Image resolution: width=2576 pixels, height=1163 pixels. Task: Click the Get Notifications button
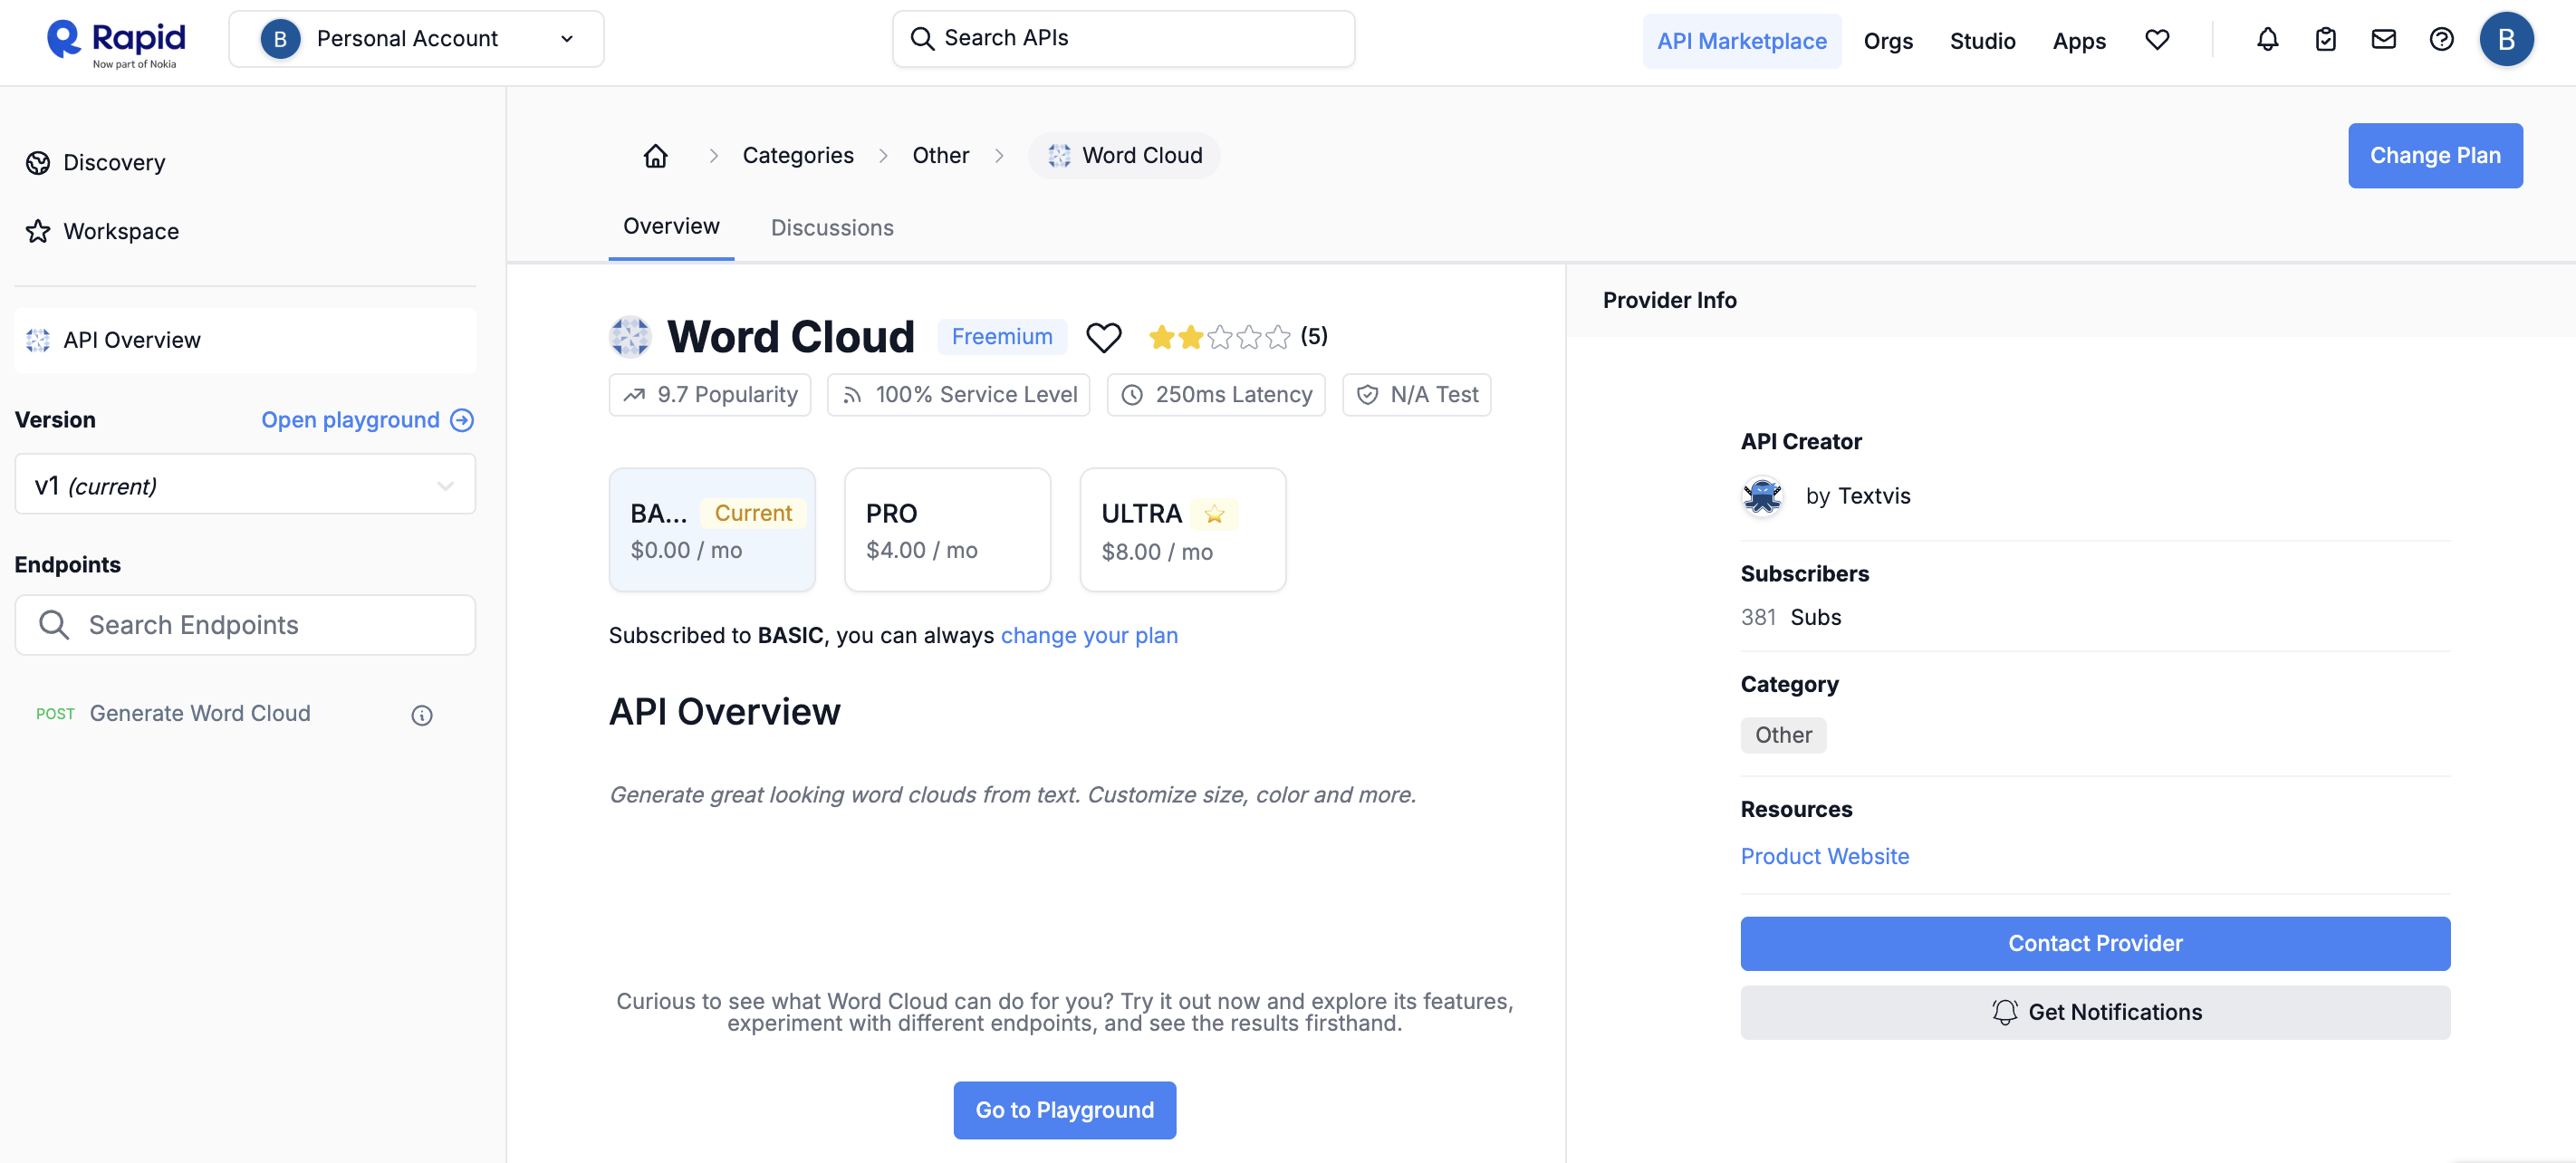coord(2094,1012)
